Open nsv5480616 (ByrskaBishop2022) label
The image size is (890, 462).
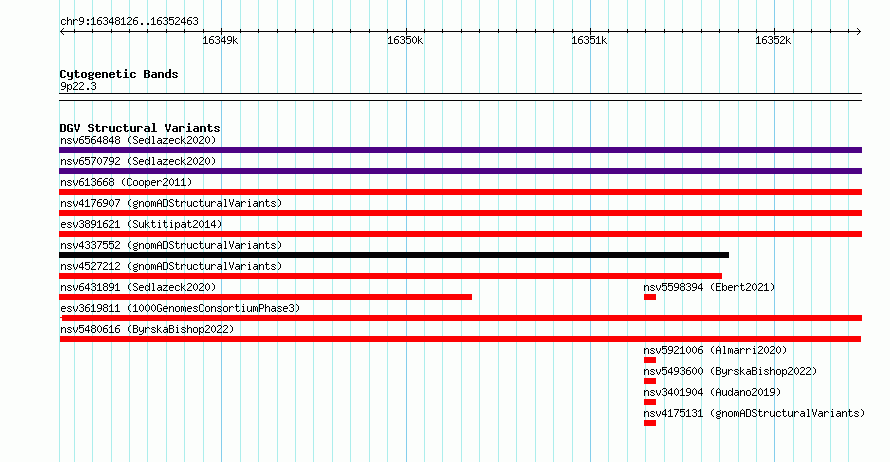coord(147,329)
